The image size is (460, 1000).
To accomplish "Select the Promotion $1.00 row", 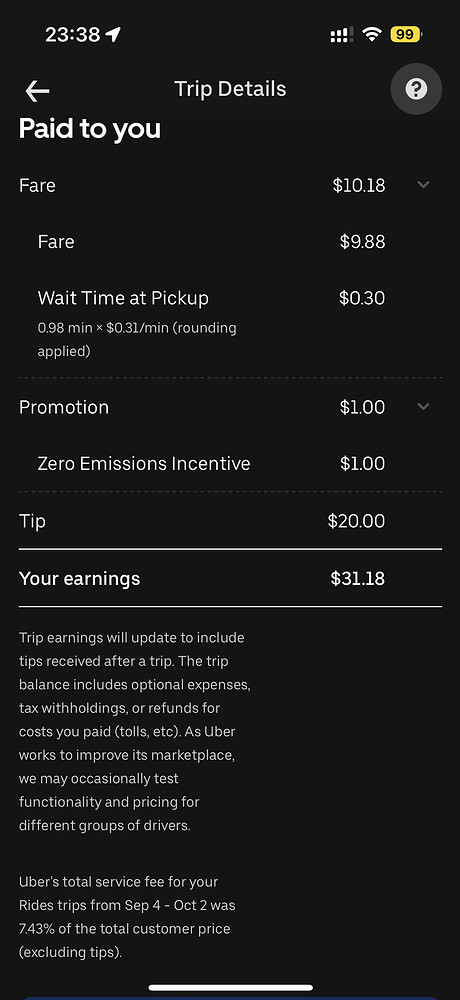I will coord(230,408).
